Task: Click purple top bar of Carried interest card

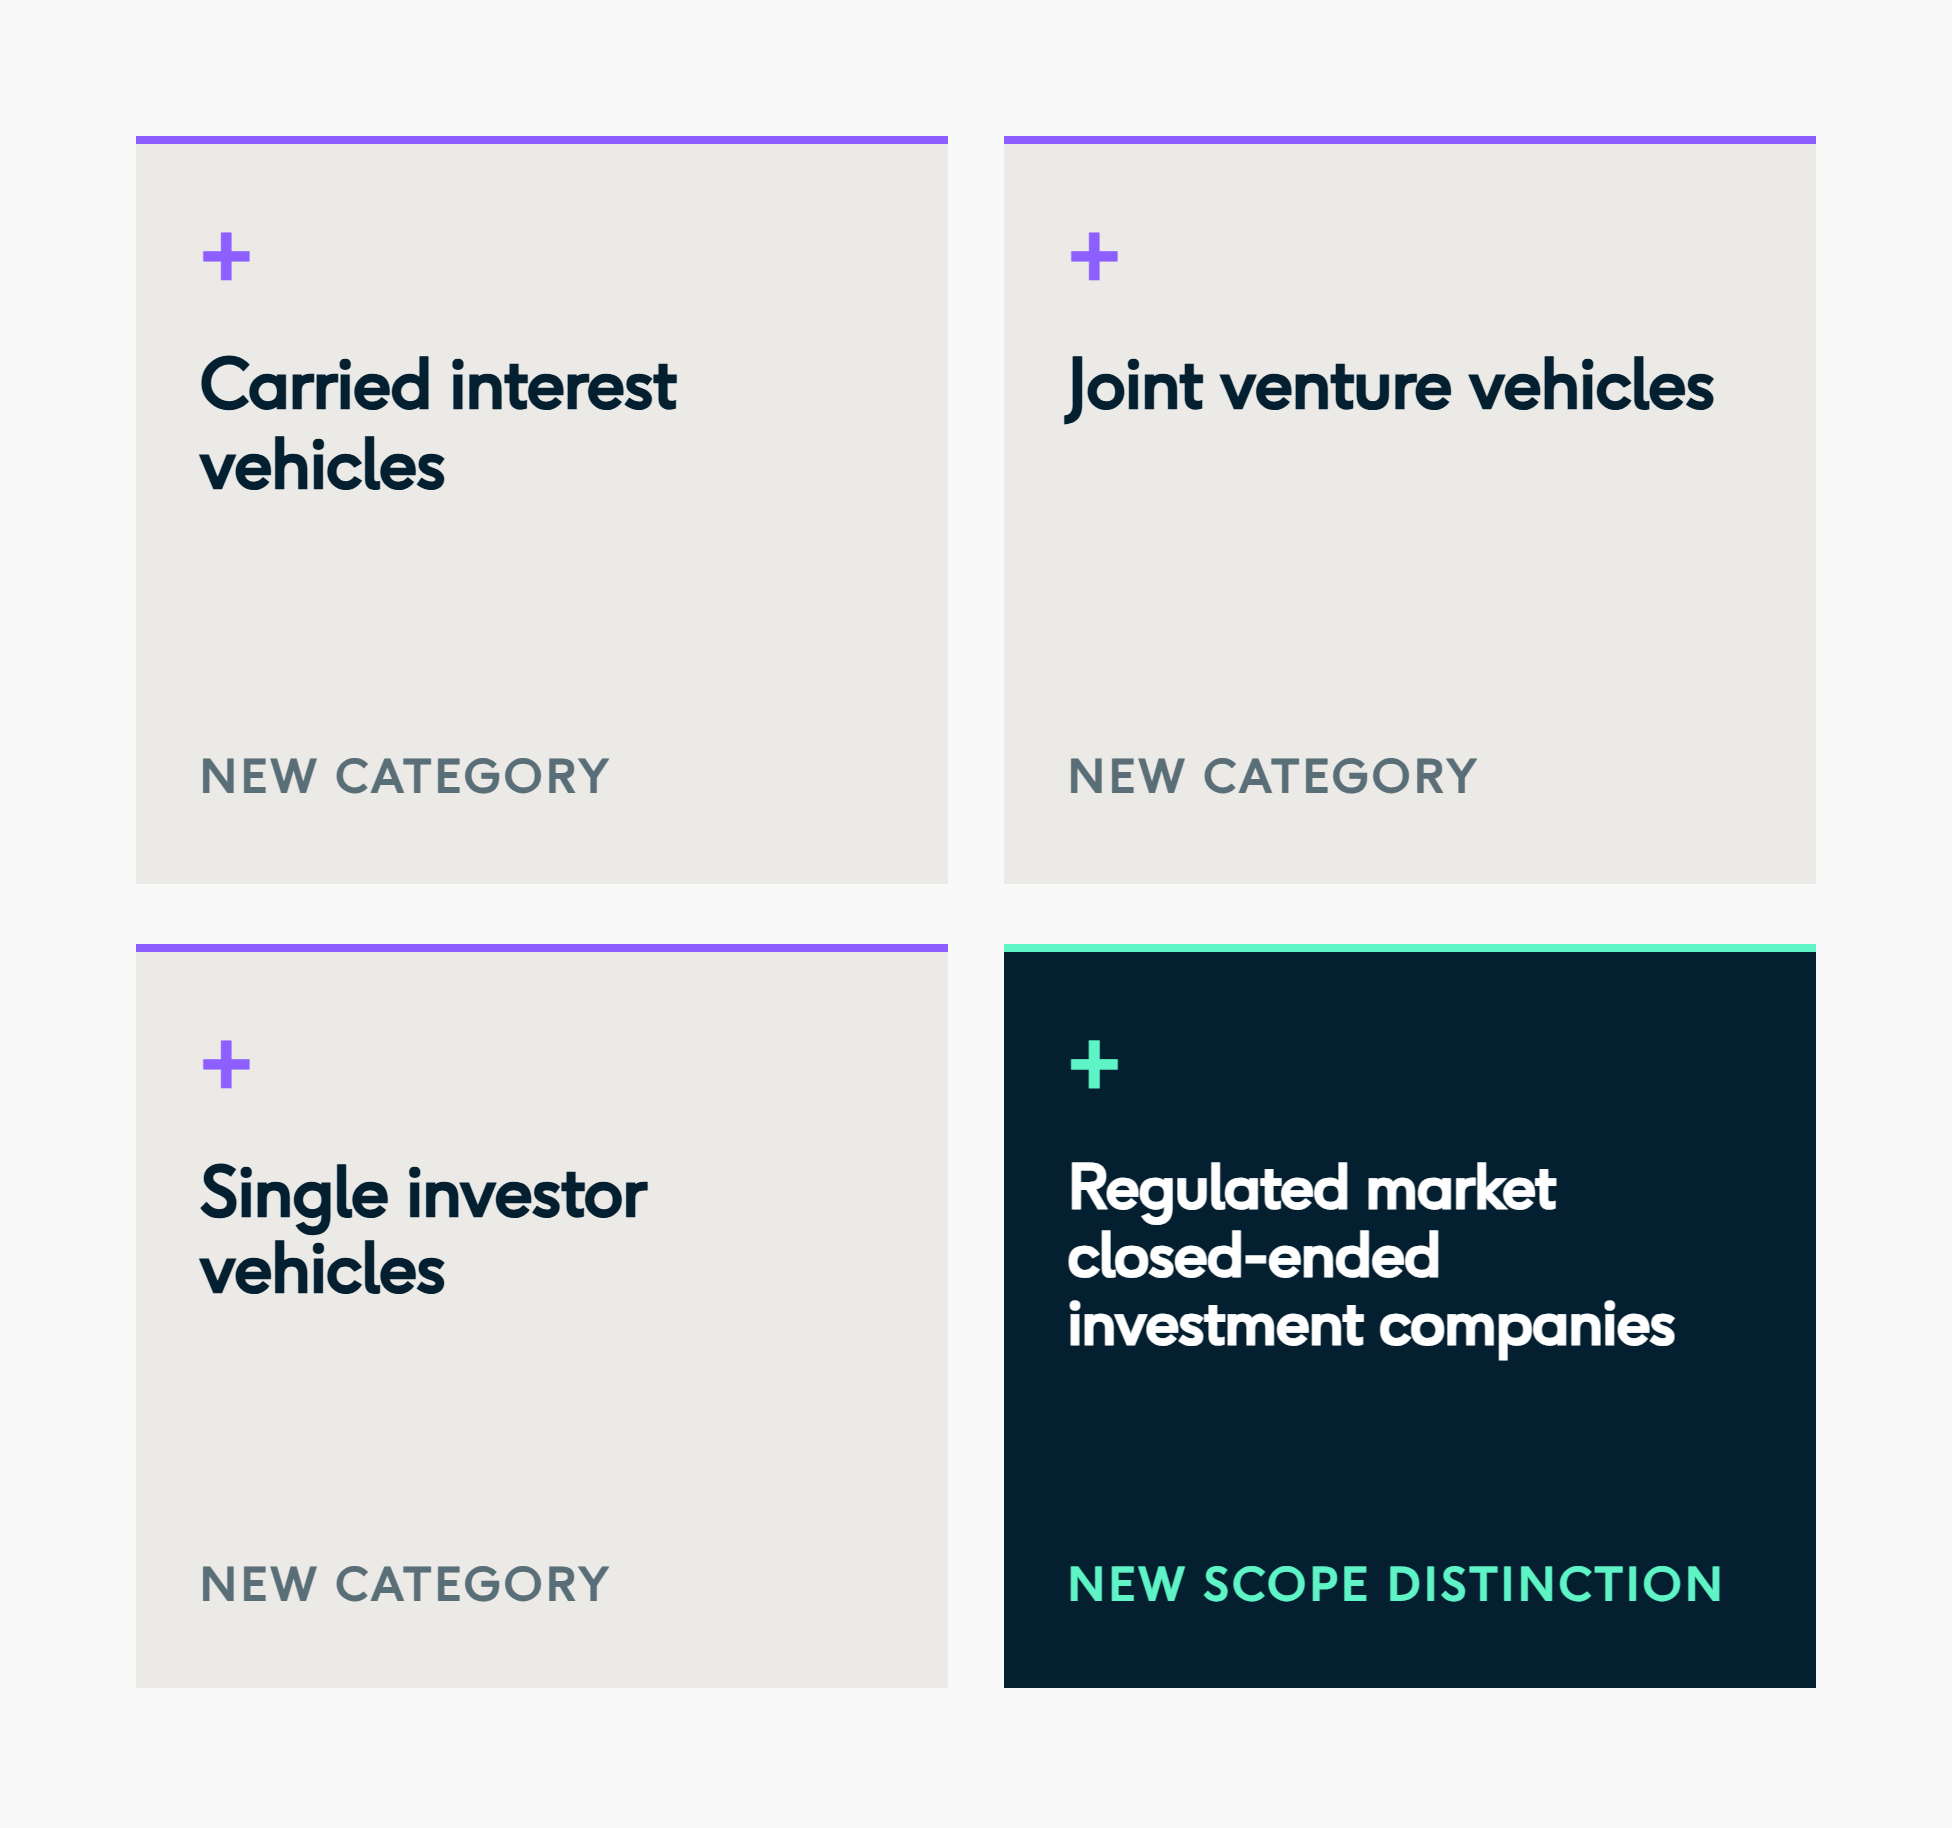Action: [x=542, y=140]
